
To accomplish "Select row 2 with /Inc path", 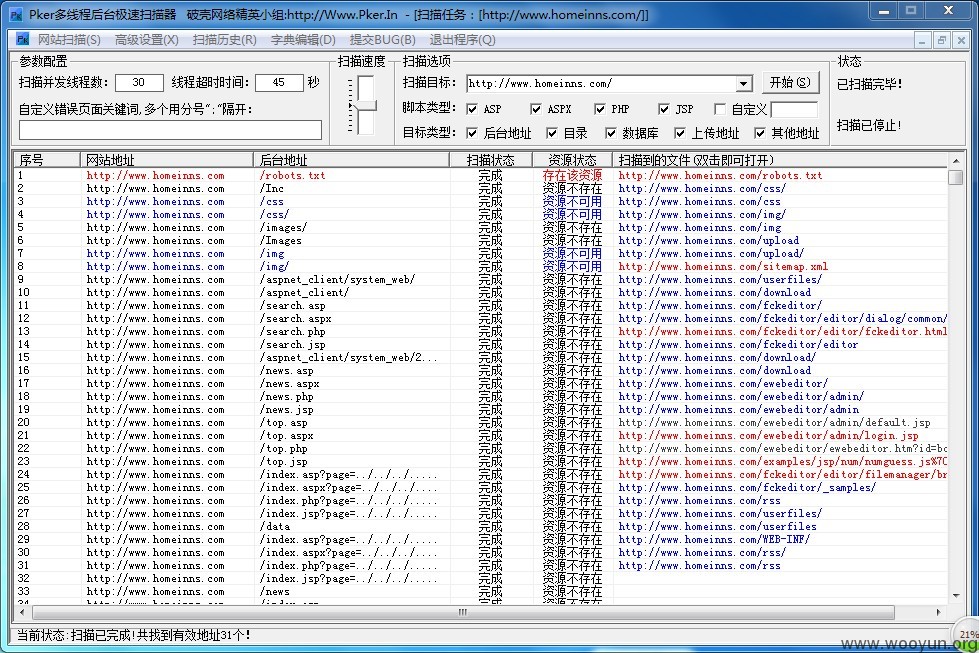I will pyautogui.click(x=272, y=189).
